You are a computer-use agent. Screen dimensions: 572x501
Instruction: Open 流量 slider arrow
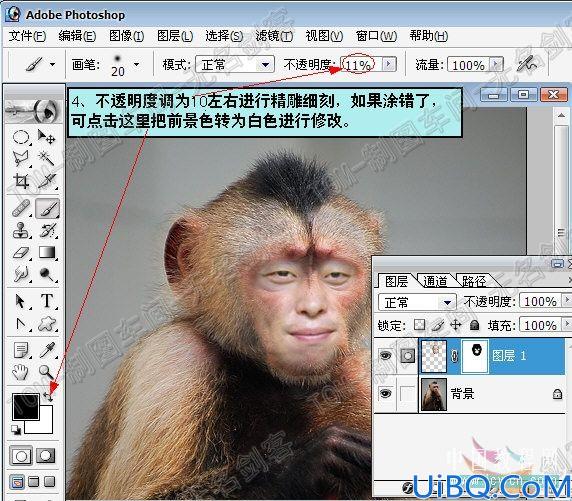(496, 64)
